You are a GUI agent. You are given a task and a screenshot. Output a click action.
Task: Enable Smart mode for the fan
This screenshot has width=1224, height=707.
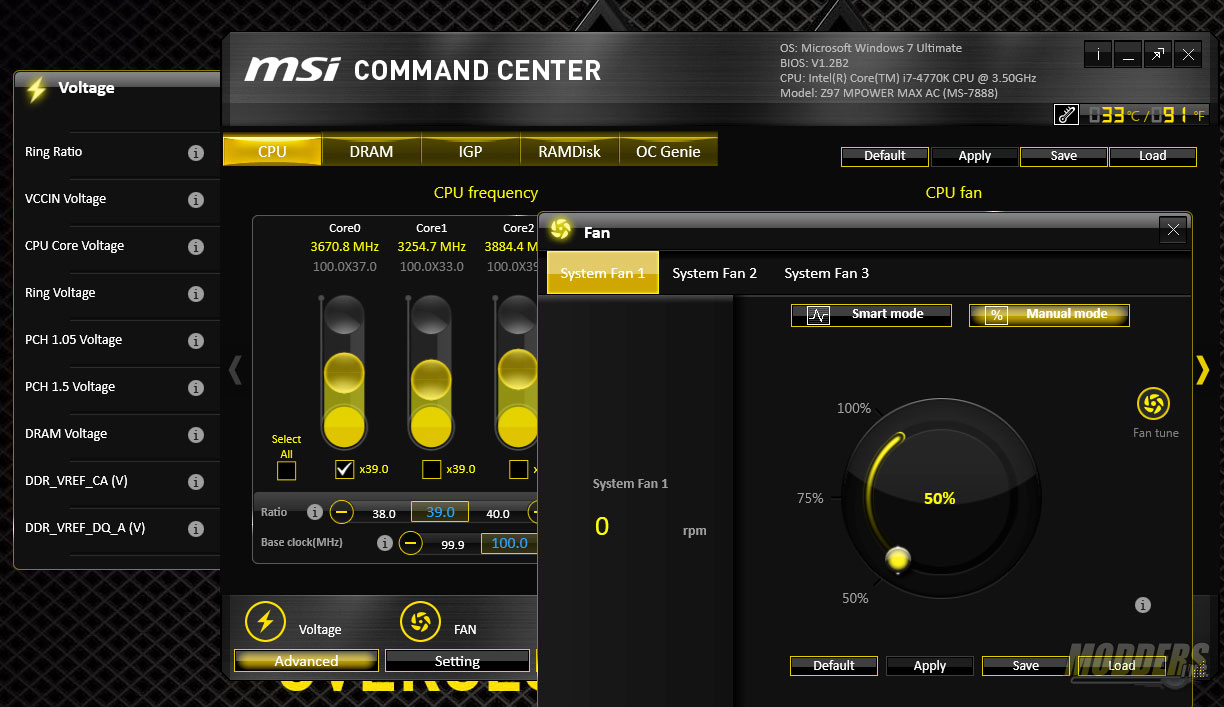[871, 315]
